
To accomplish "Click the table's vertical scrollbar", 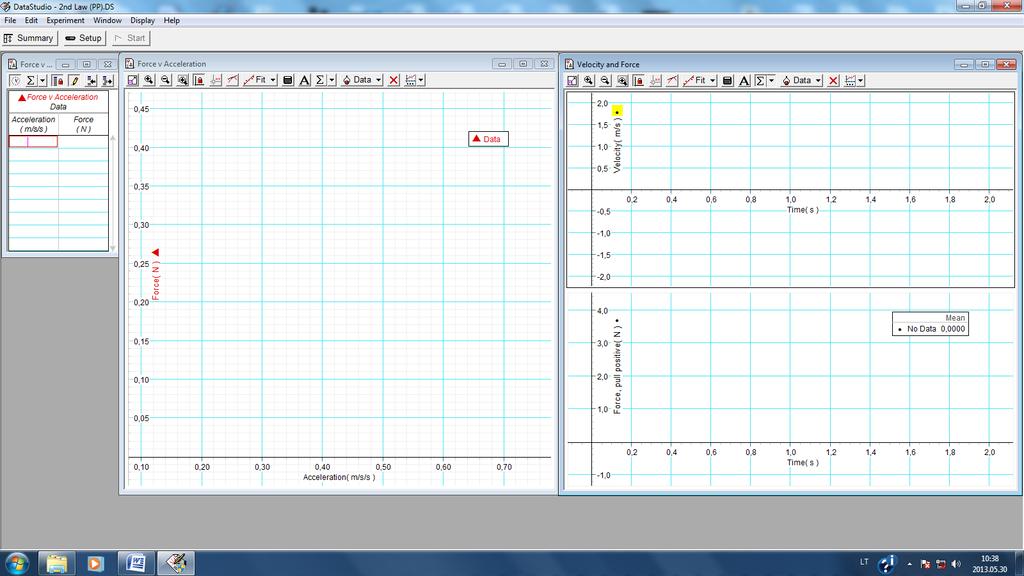I will click(x=113, y=193).
